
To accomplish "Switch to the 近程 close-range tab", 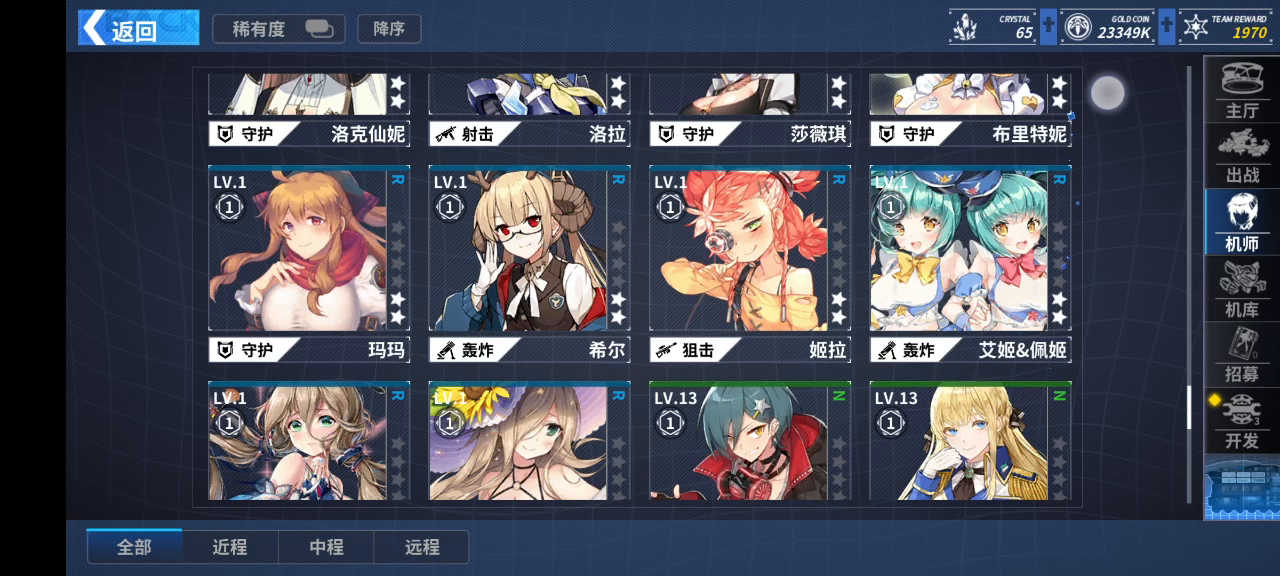I will [x=229, y=547].
